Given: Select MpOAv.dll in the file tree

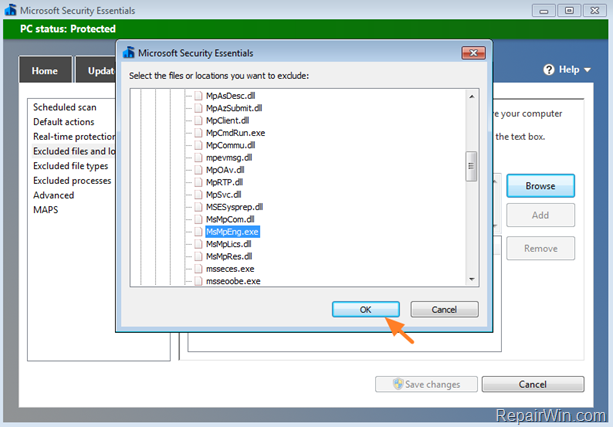Looking at the screenshot, I should click(225, 170).
